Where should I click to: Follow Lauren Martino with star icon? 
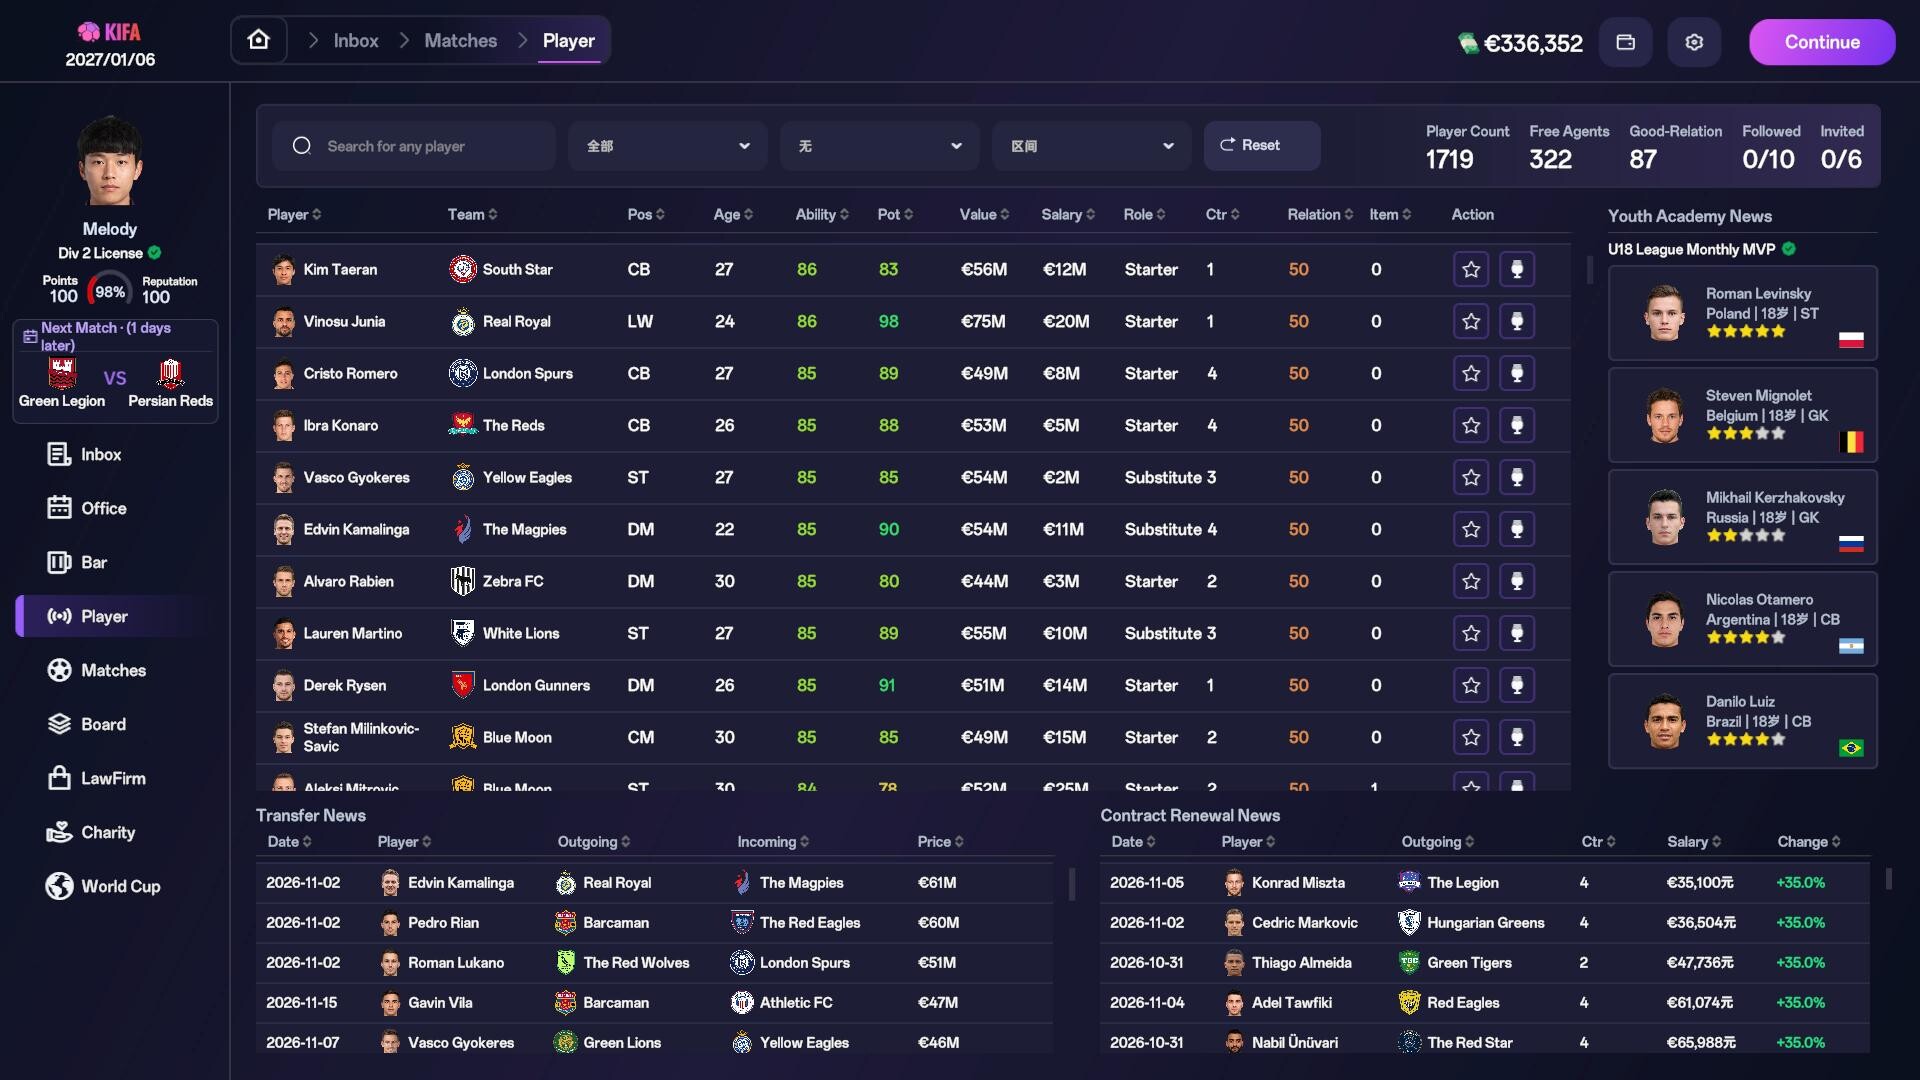[x=1471, y=633]
